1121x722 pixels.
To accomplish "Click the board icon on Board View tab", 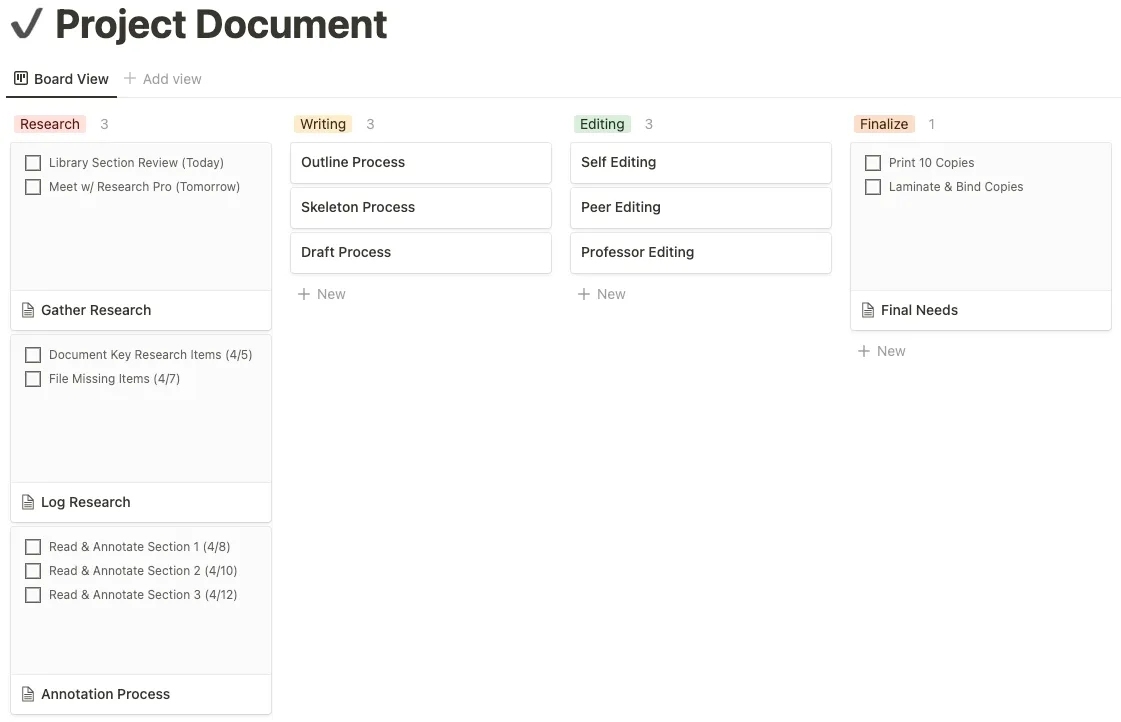I will (21, 78).
